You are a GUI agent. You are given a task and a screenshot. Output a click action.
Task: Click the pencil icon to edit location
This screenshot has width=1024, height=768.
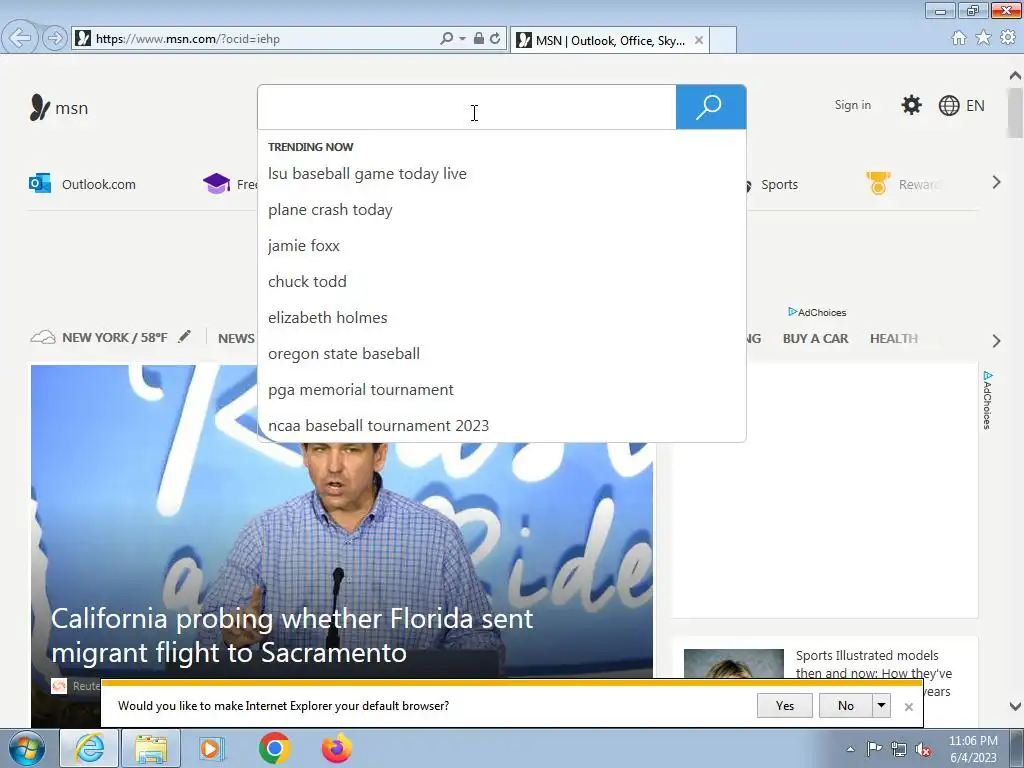click(185, 336)
